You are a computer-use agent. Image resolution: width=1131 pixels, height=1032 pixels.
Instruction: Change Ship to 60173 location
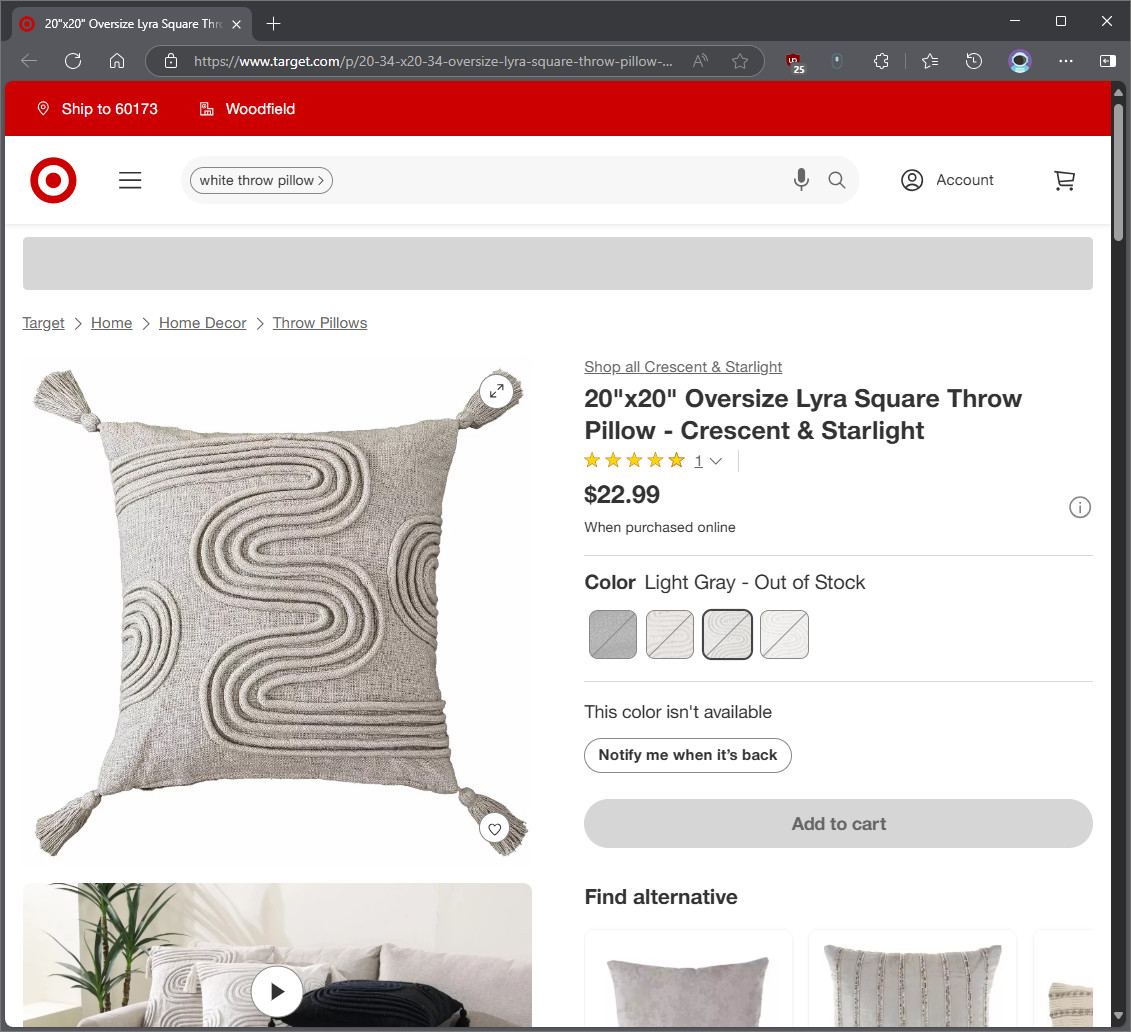(97, 109)
